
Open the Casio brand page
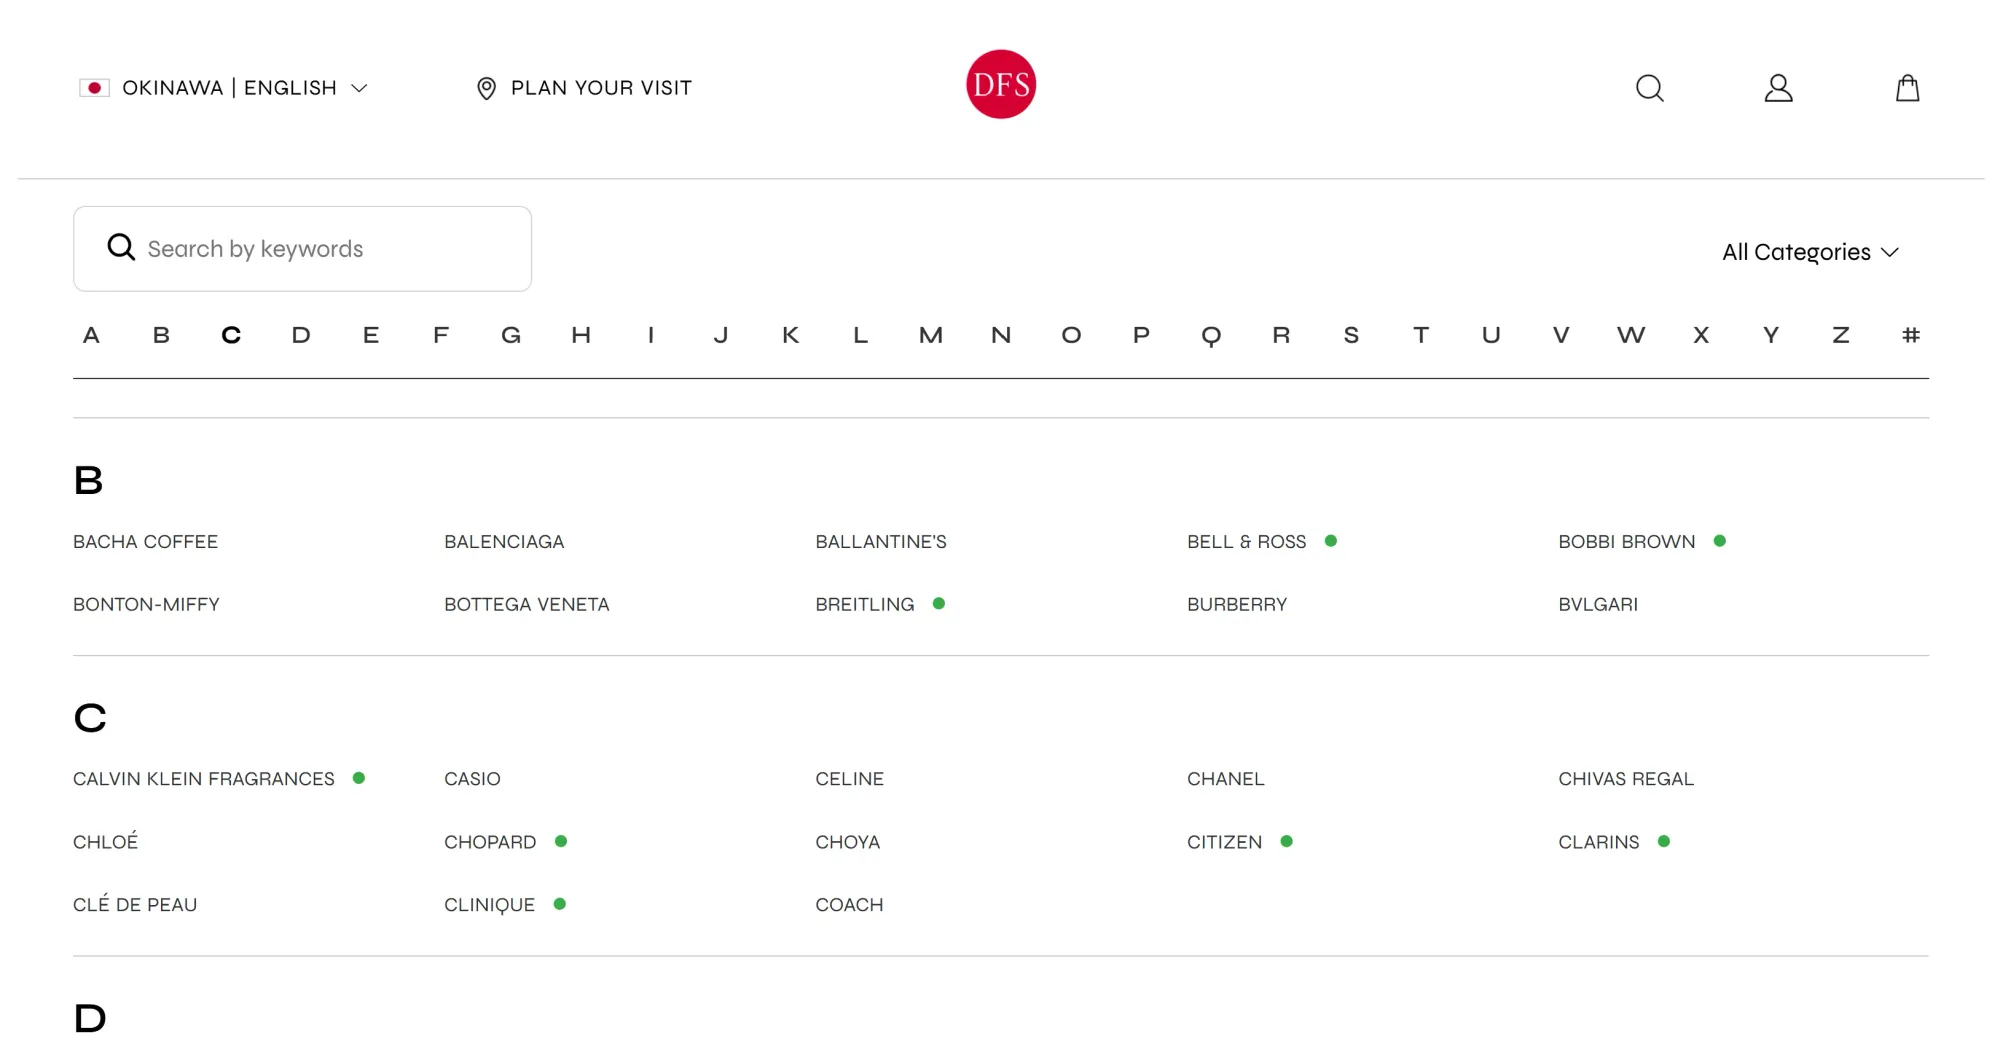(472, 779)
